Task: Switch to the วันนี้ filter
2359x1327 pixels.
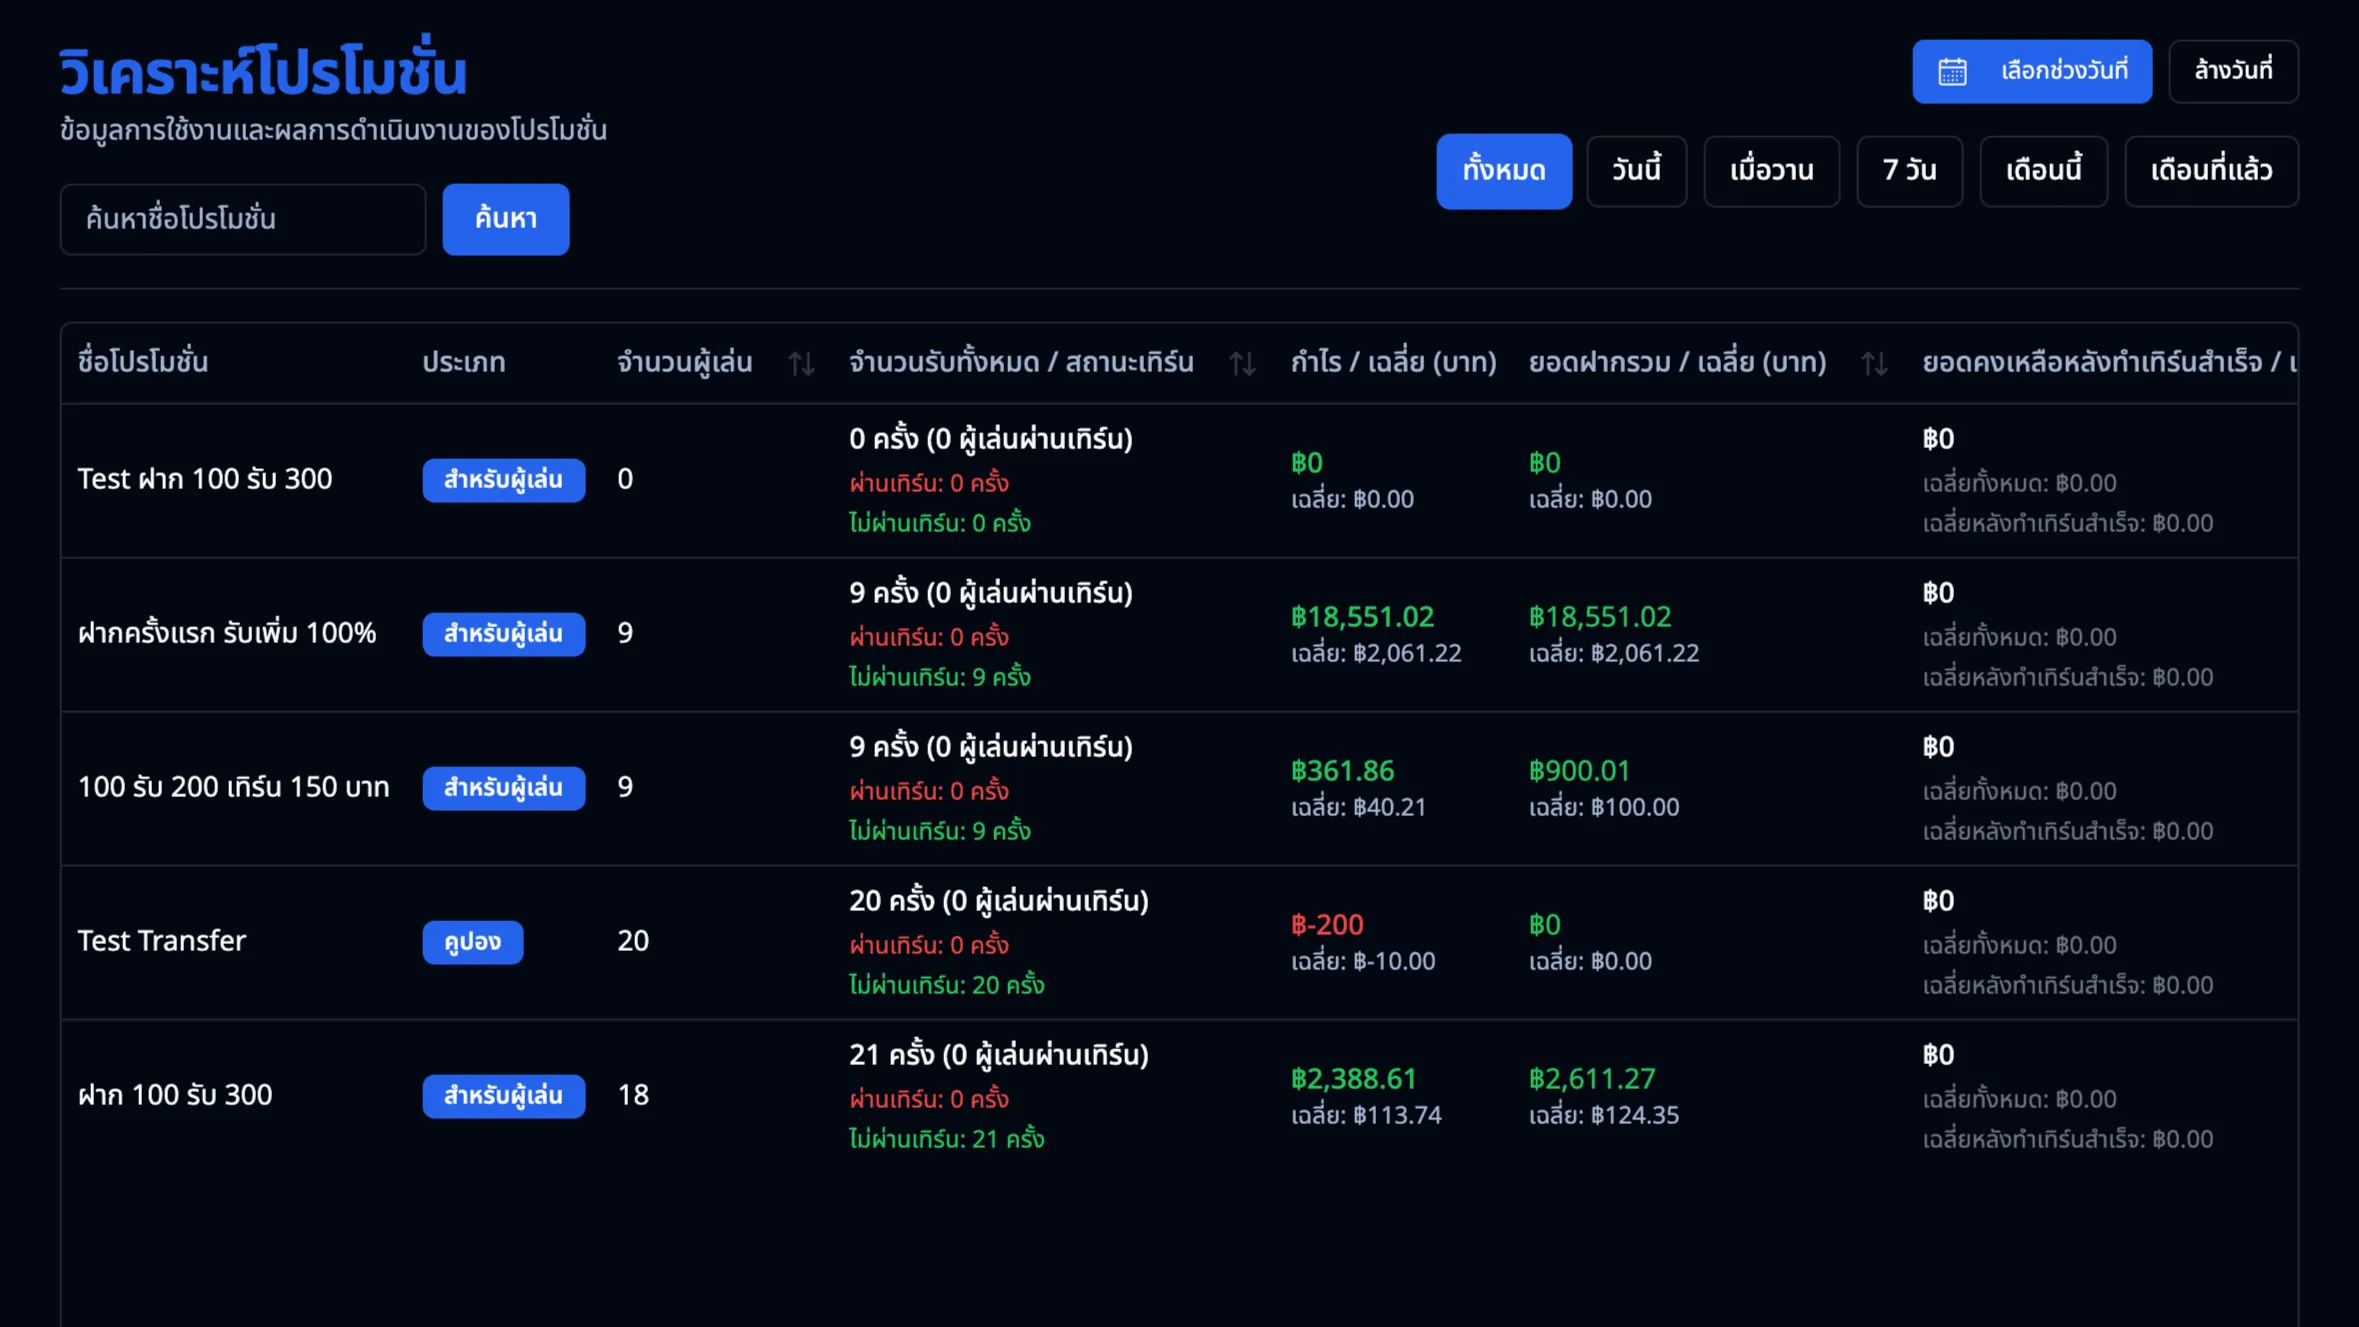Action: coord(1636,171)
